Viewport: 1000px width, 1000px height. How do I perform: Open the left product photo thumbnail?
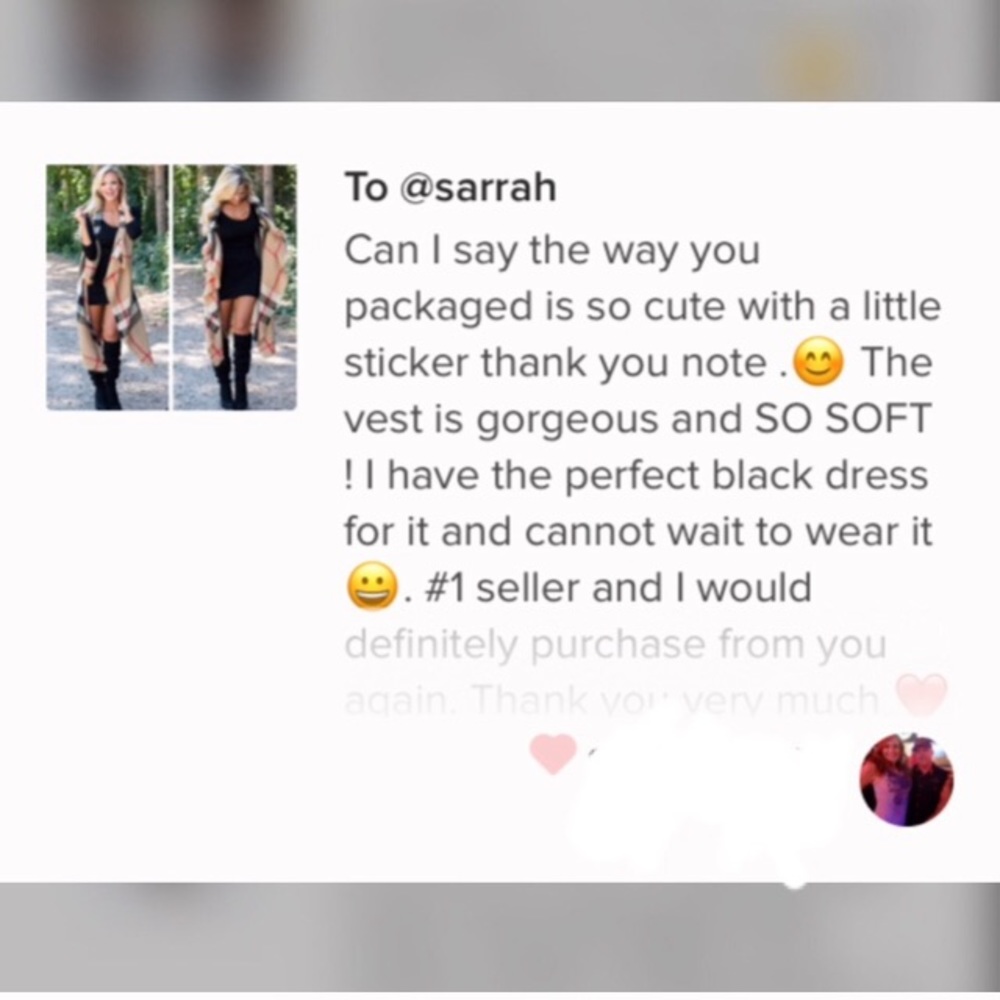pyautogui.click(x=108, y=287)
